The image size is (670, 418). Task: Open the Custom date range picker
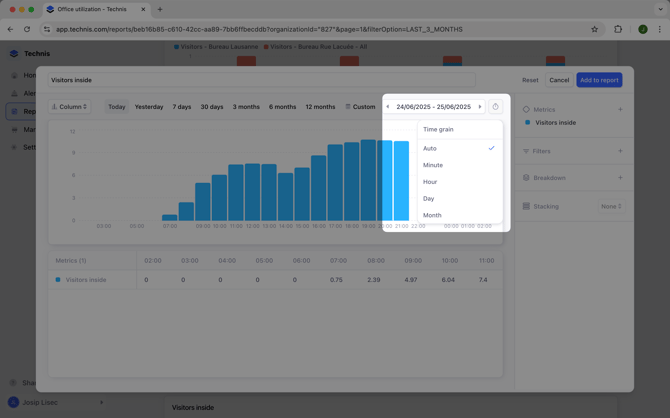[360, 107]
